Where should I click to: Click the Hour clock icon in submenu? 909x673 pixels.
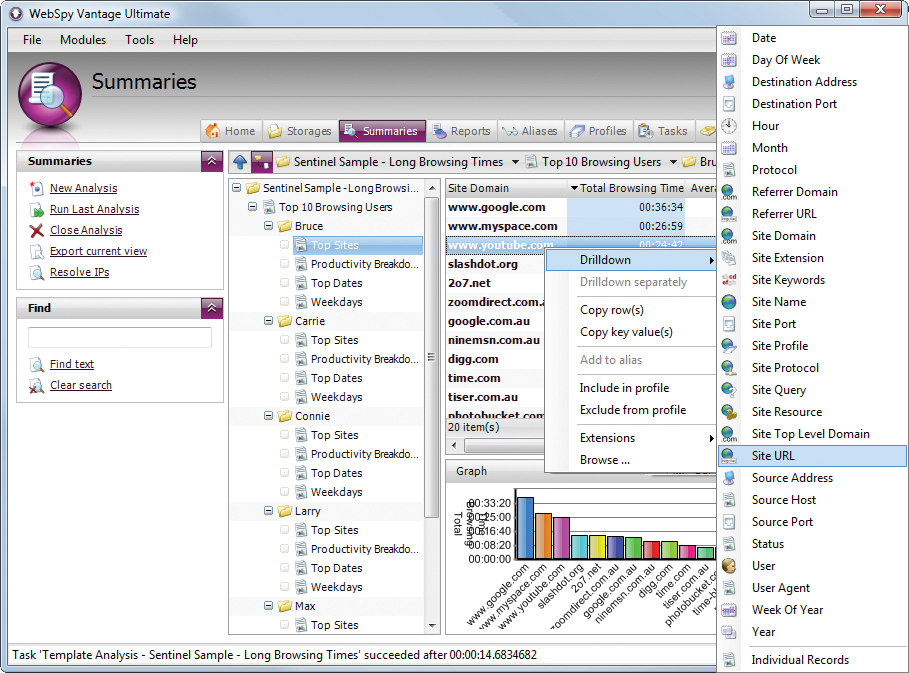(x=730, y=126)
